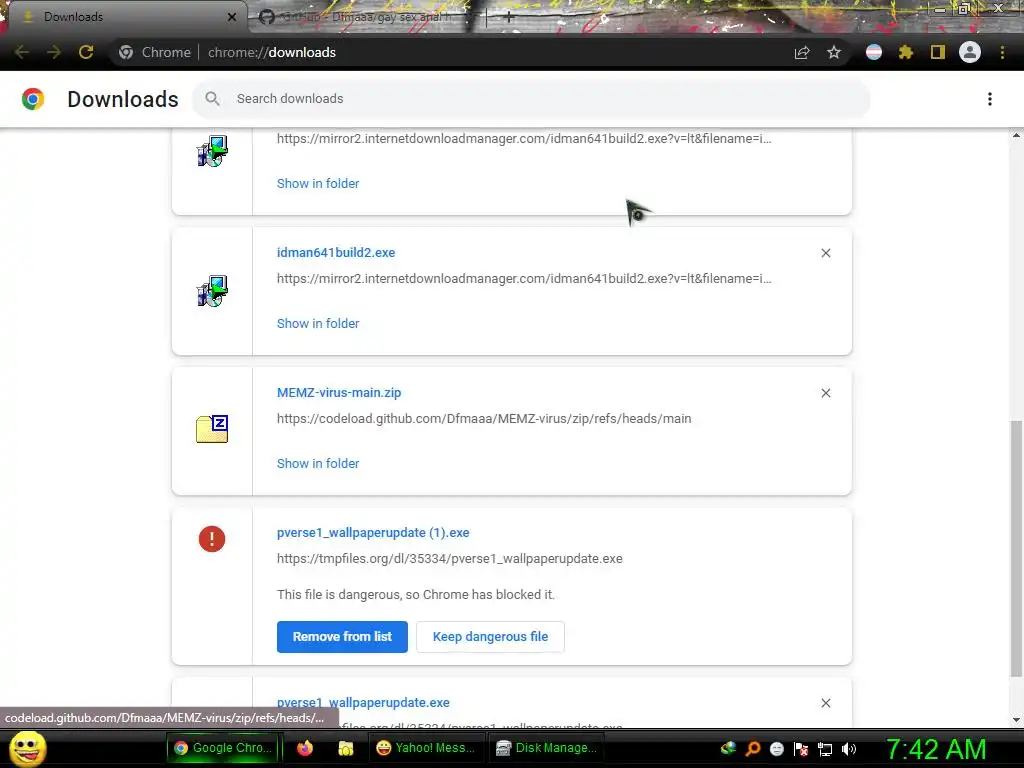The image size is (1024, 768).
Task: Show idman641build2.exe in folder
Action: [318, 323]
